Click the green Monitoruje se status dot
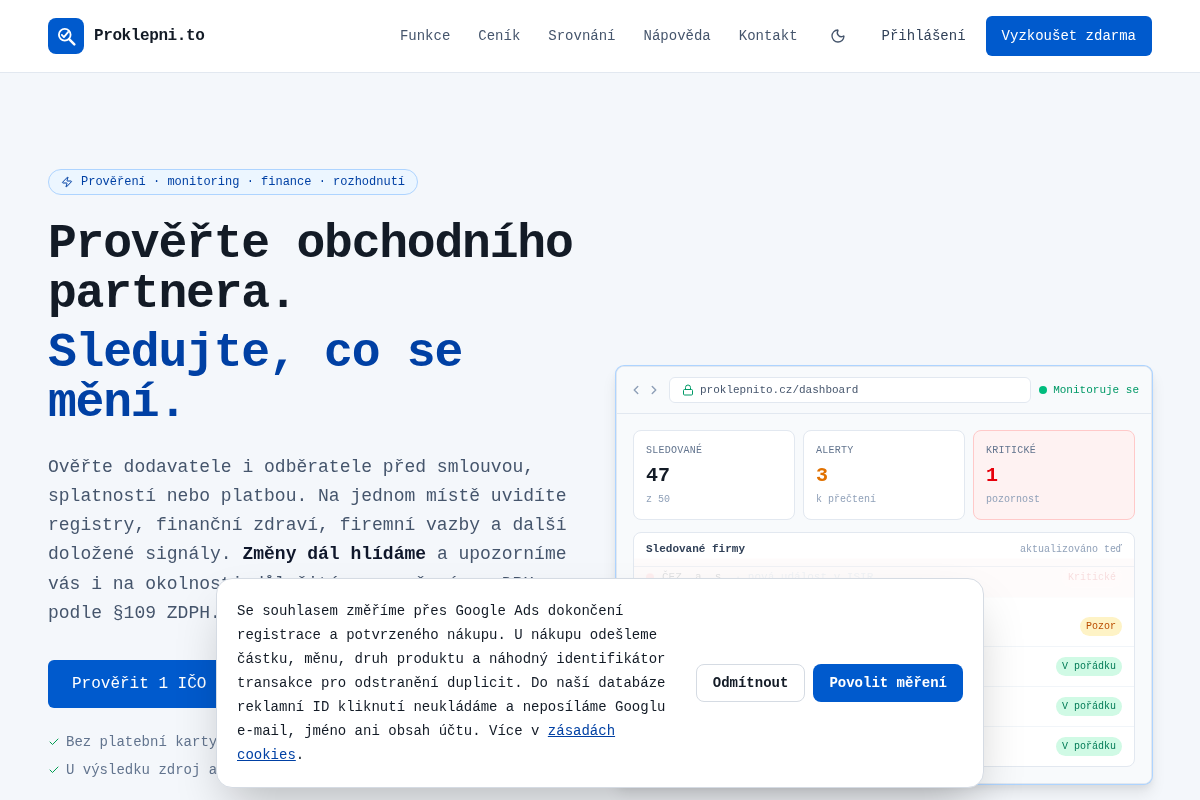The height and width of the screenshot is (800, 1200). 1043,390
